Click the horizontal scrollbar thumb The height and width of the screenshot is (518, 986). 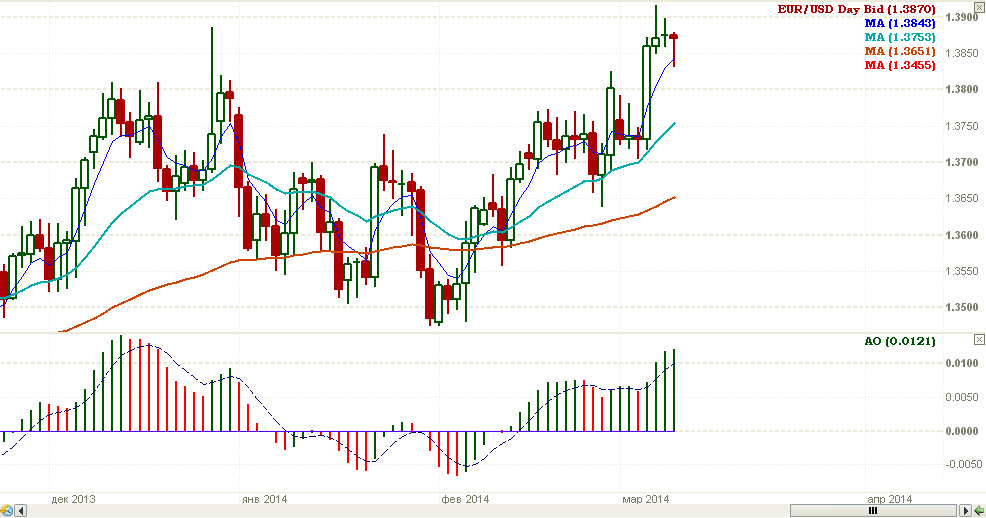872,510
